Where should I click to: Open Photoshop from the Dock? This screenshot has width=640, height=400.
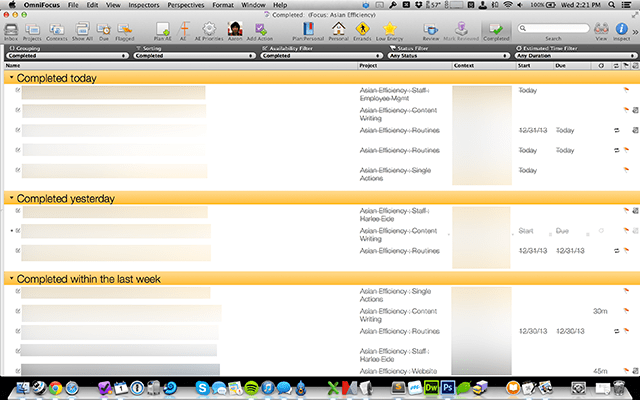click(448, 387)
